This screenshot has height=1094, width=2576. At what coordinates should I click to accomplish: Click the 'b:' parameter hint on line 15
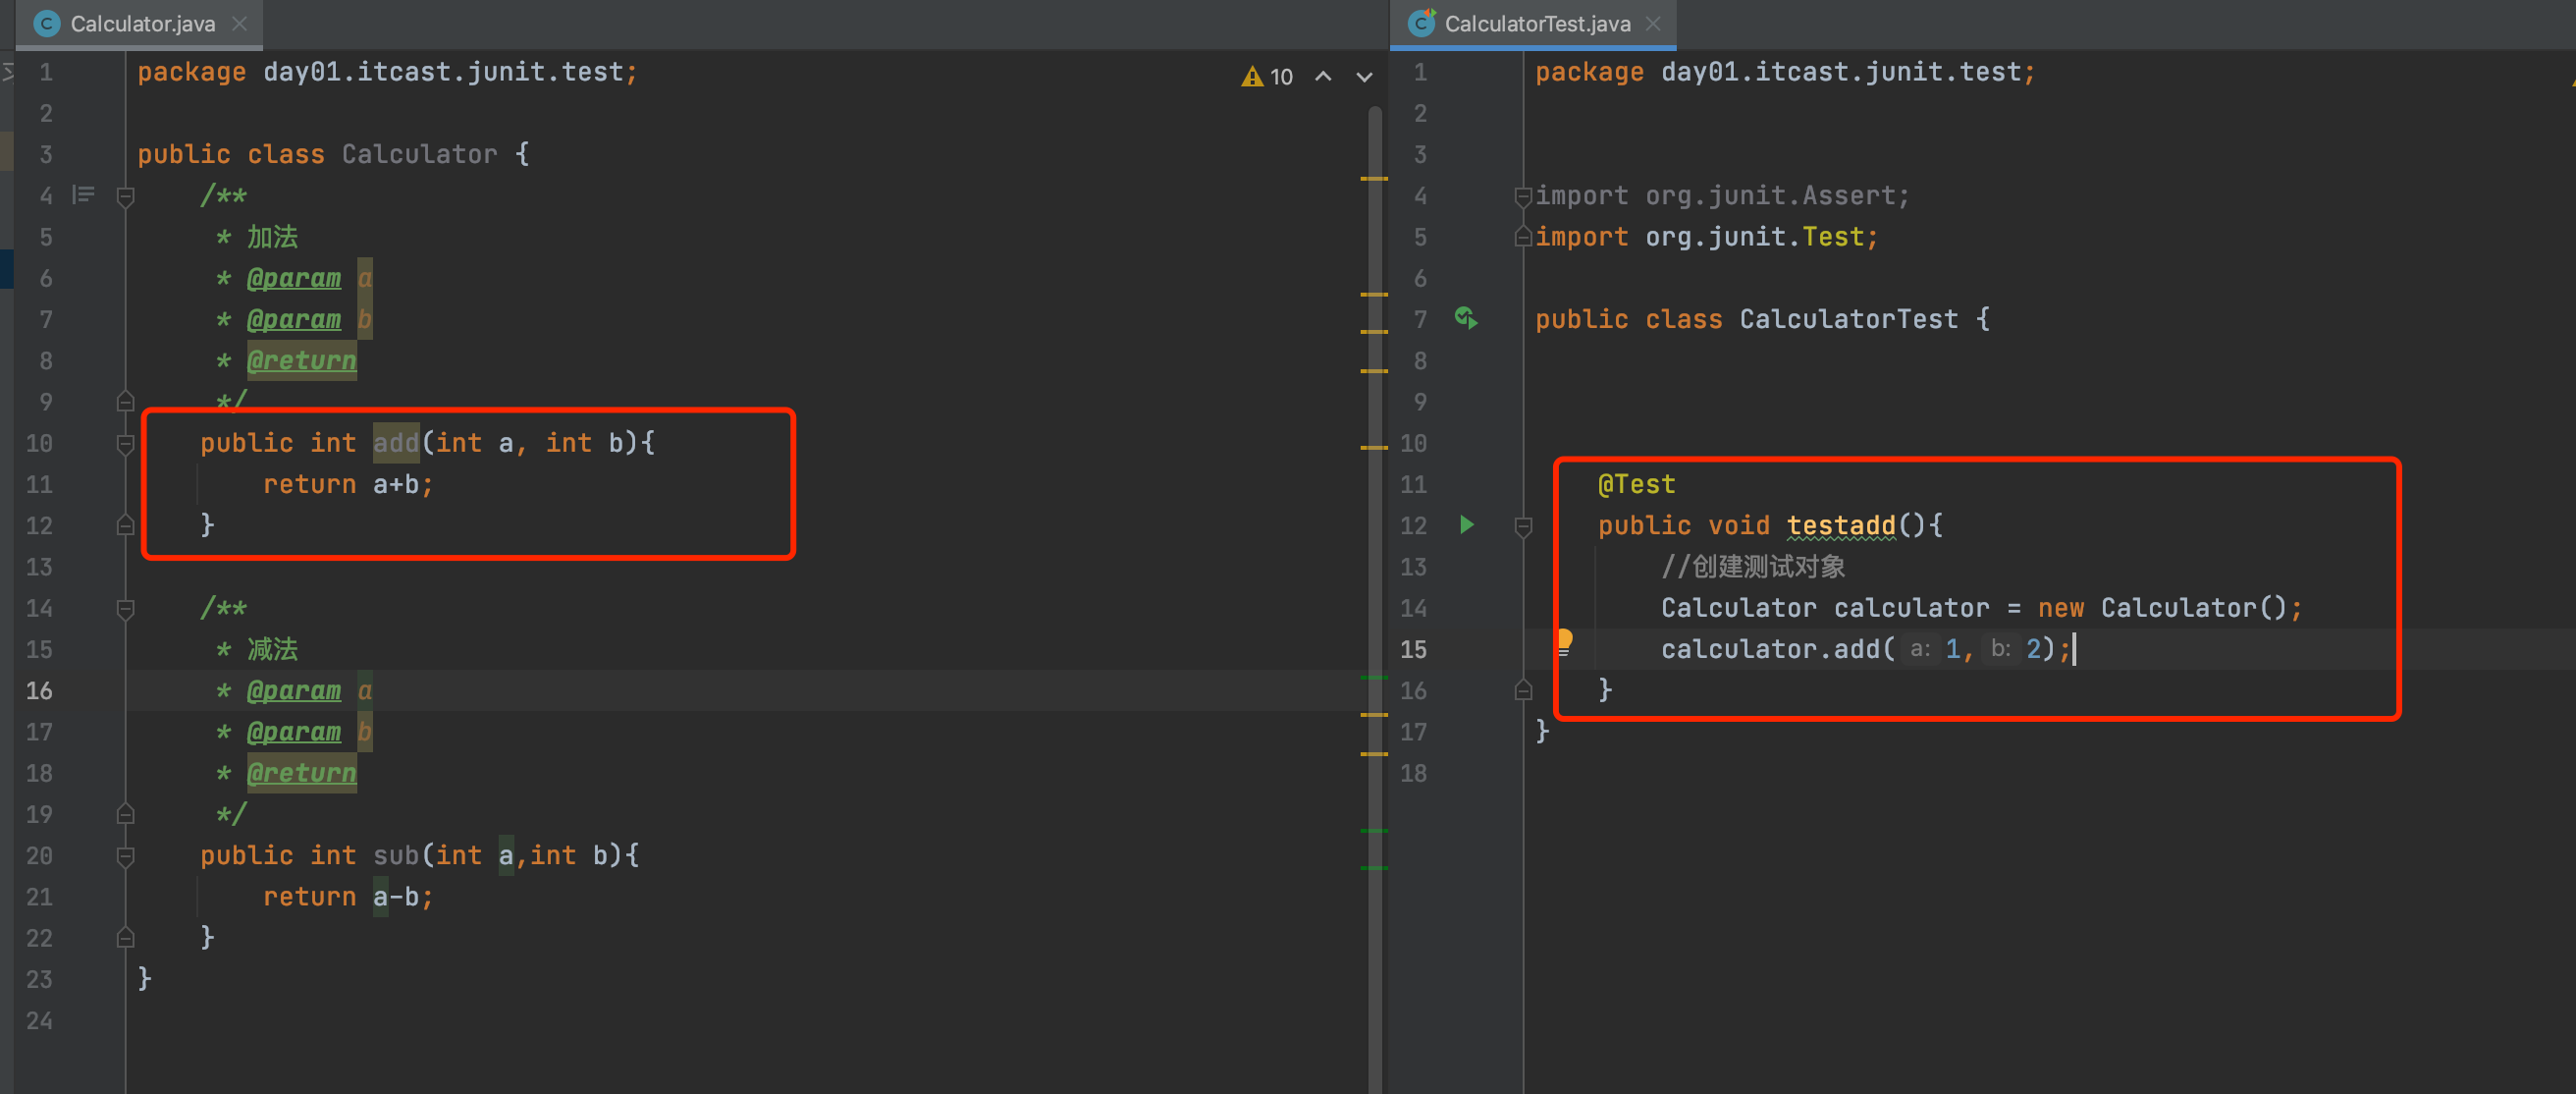2000,649
